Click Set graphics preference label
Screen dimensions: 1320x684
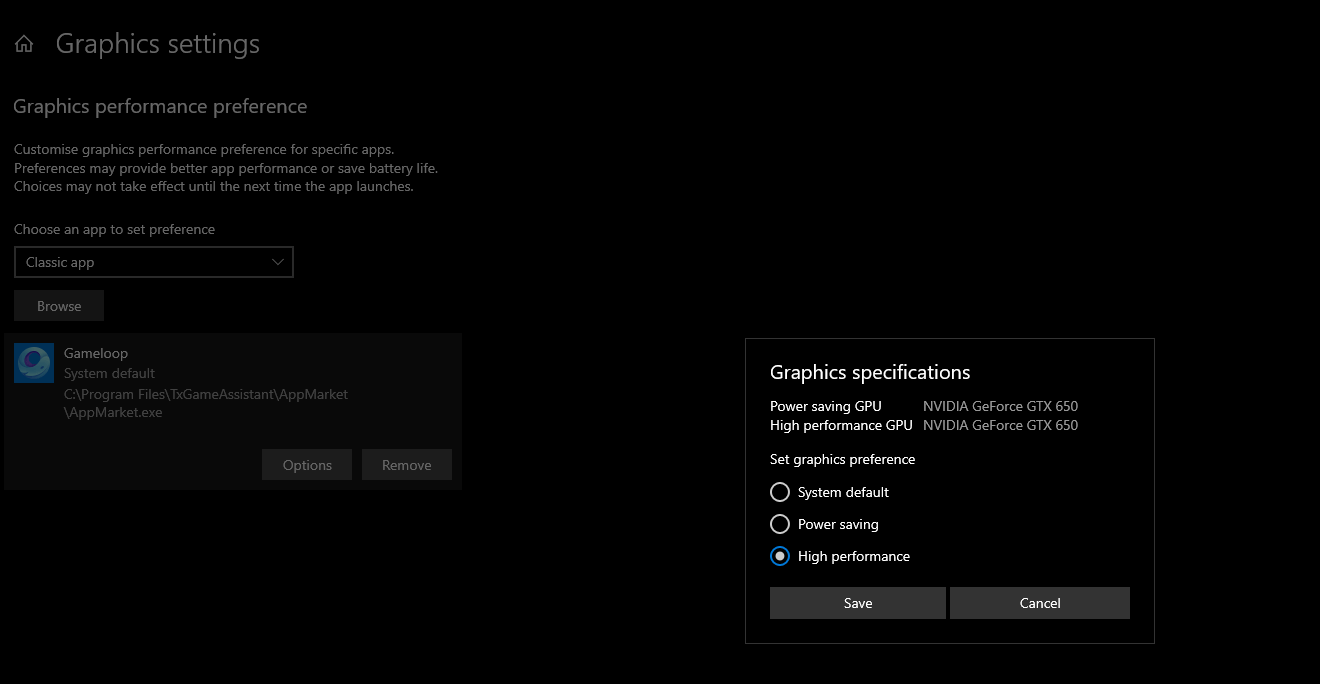tap(843, 459)
